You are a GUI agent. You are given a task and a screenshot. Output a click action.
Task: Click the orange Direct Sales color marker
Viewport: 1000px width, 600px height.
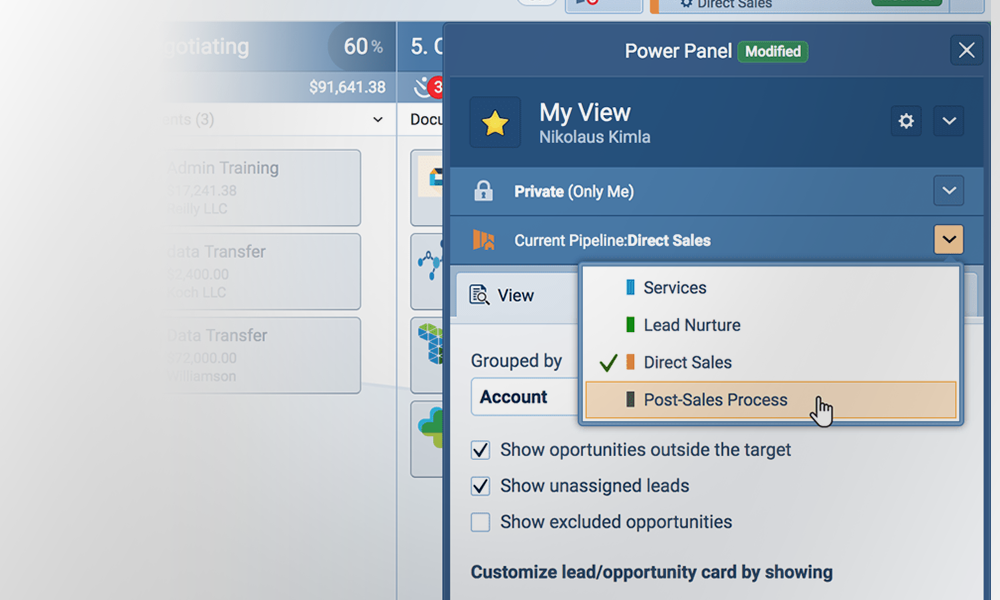point(630,363)
